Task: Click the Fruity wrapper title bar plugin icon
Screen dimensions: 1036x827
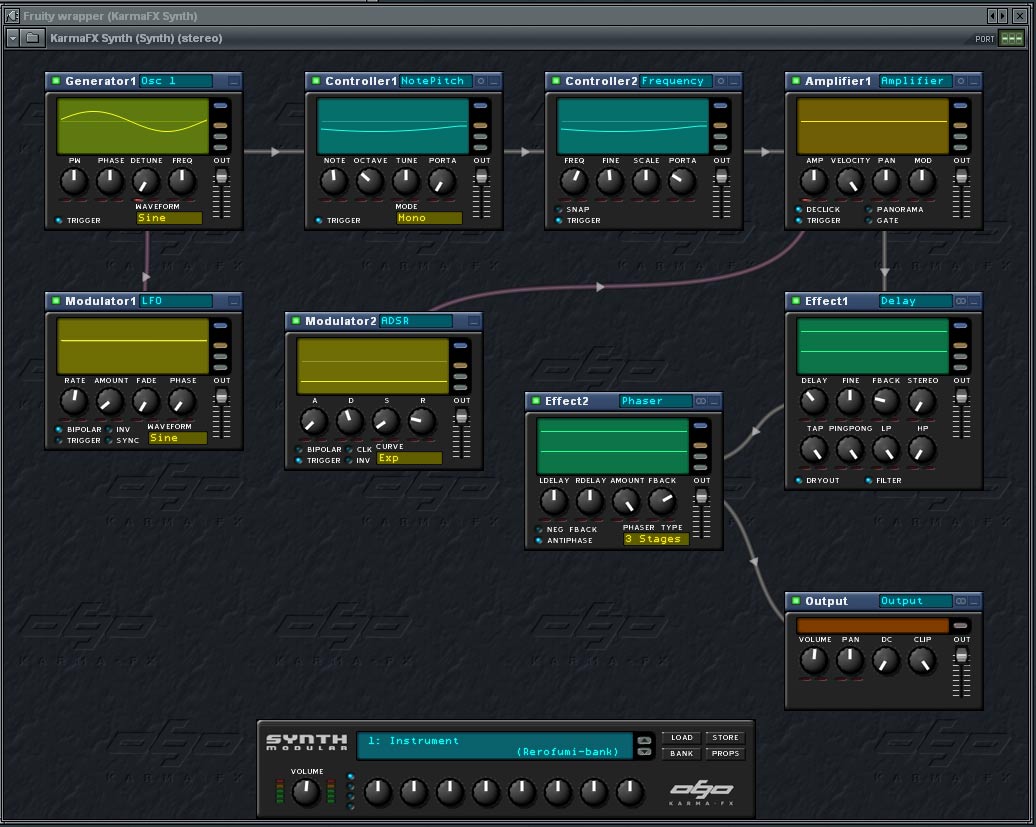Action: 12,15
